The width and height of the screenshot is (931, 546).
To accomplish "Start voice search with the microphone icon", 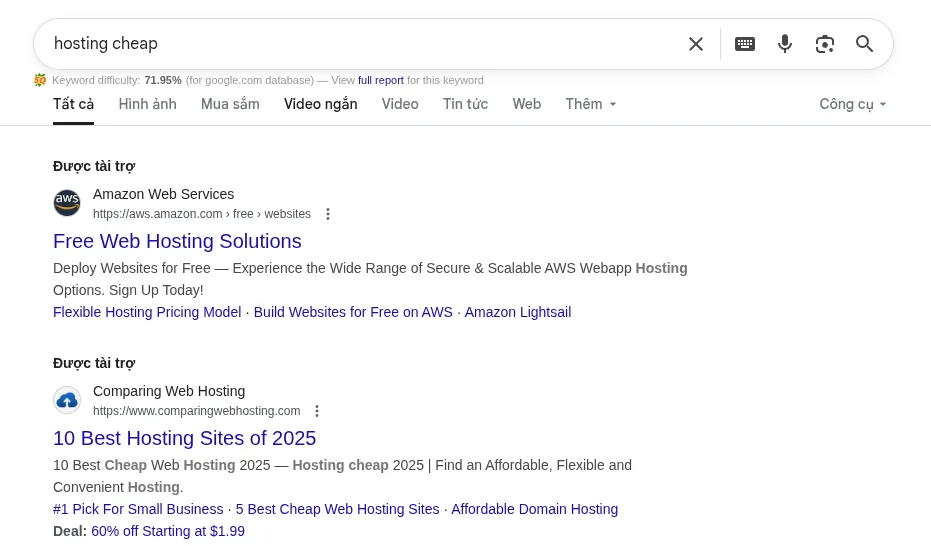I will pos(785,44).
